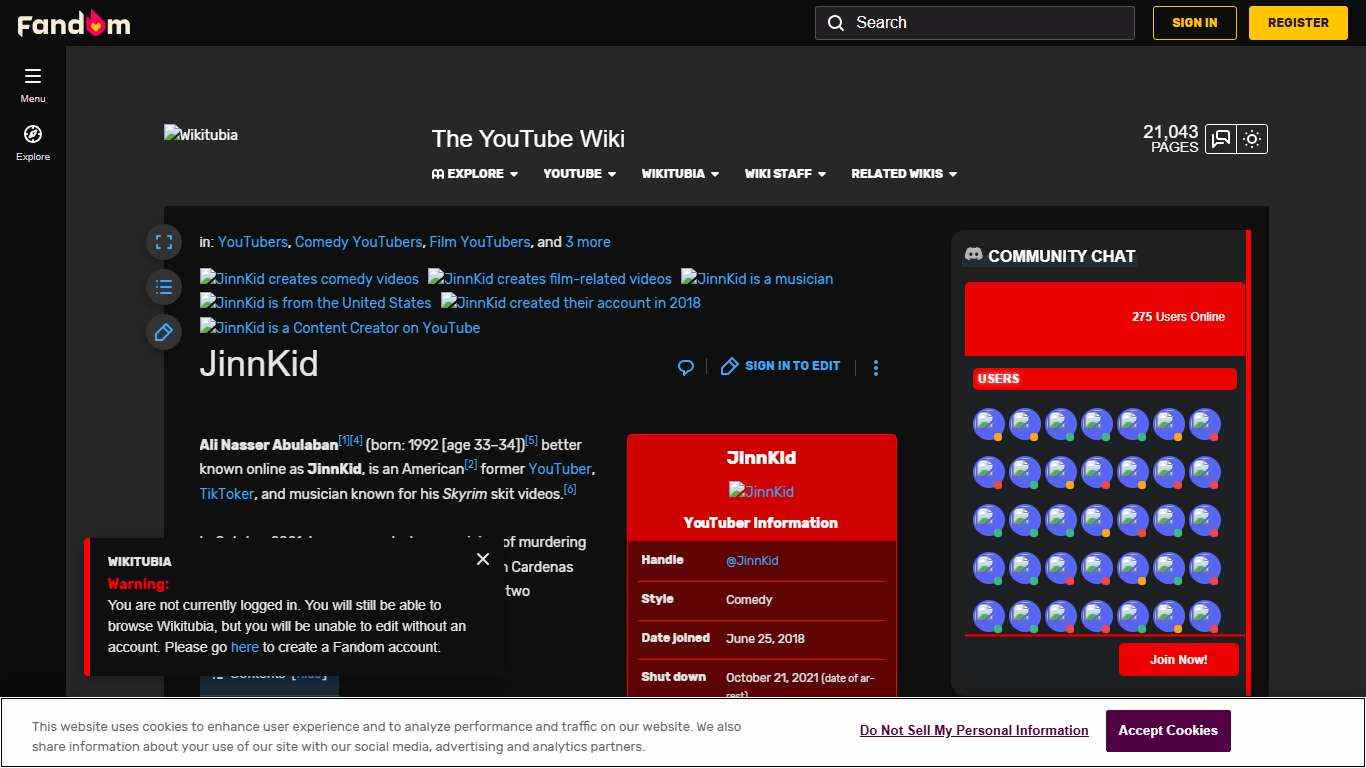Image resolution: width=1366 pixels, height=768 pixels.
Task: Open the discussions icon near page count
Action: click(x=1221, y=139)
